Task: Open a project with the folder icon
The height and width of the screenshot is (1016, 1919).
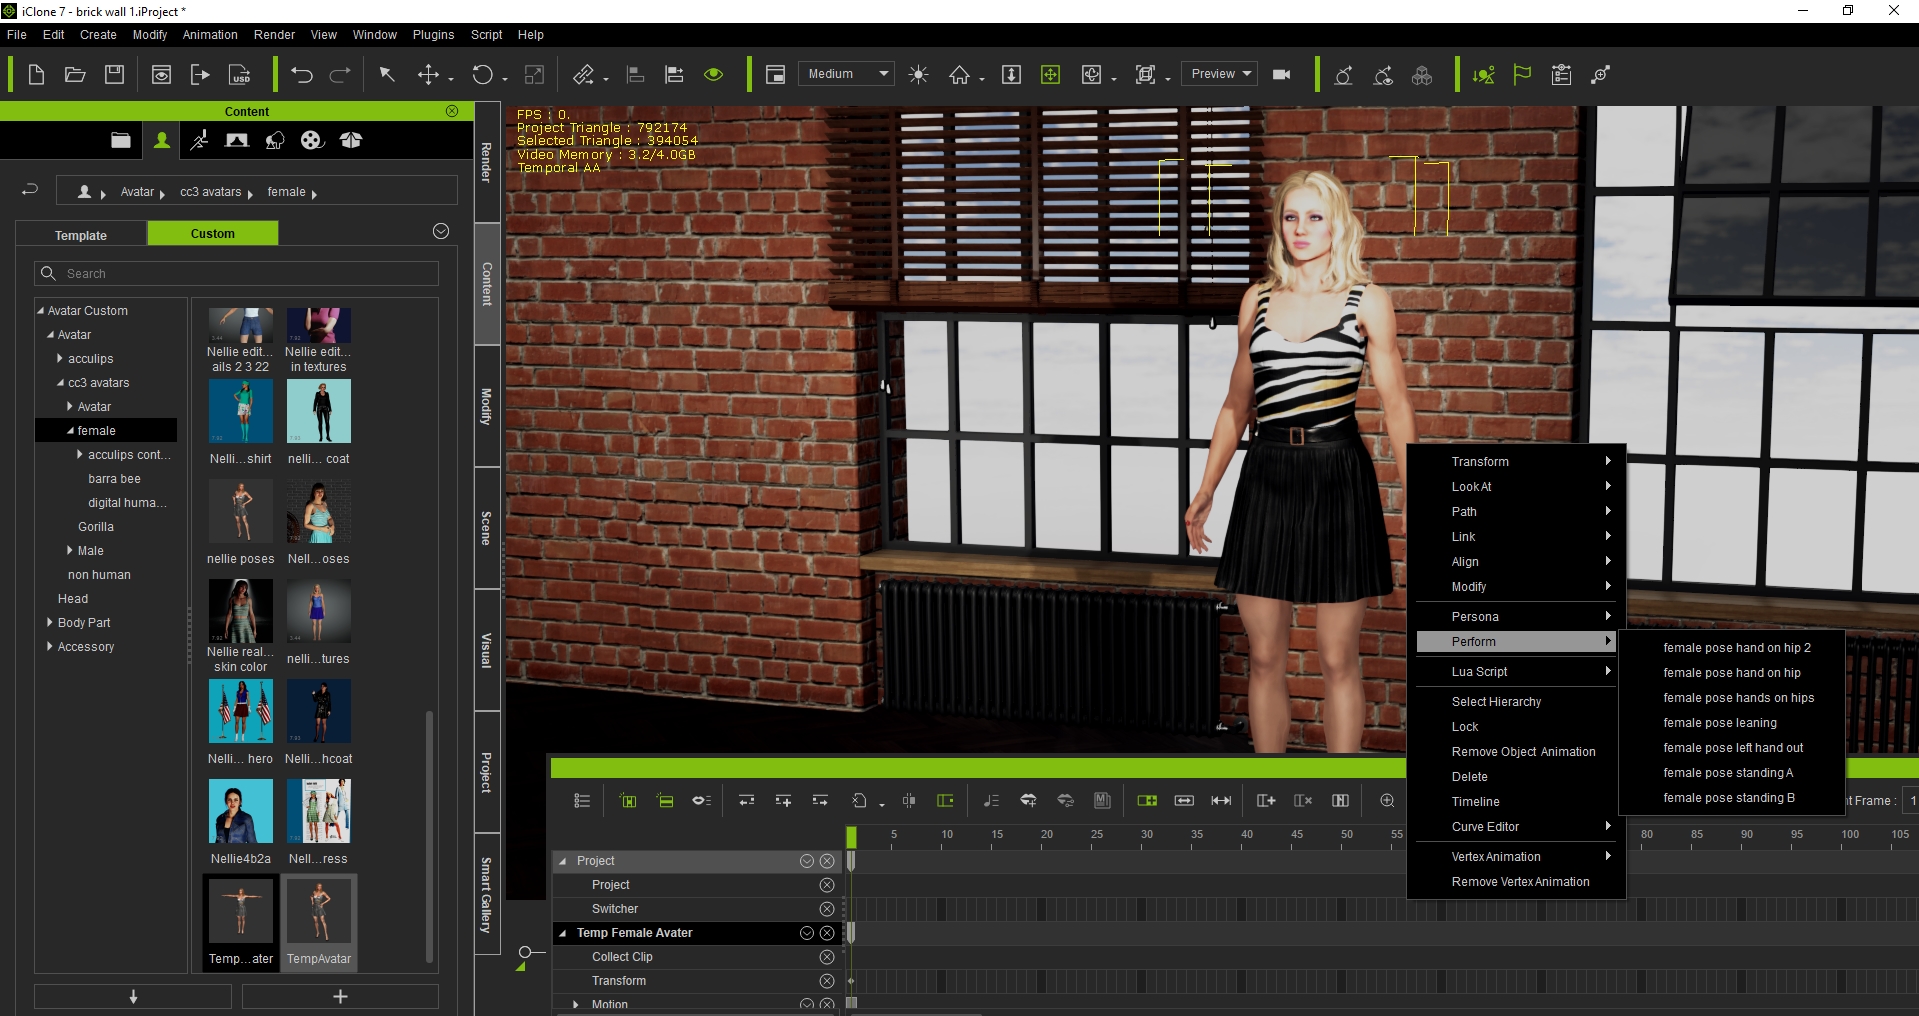Action: (x=75, y=75)
